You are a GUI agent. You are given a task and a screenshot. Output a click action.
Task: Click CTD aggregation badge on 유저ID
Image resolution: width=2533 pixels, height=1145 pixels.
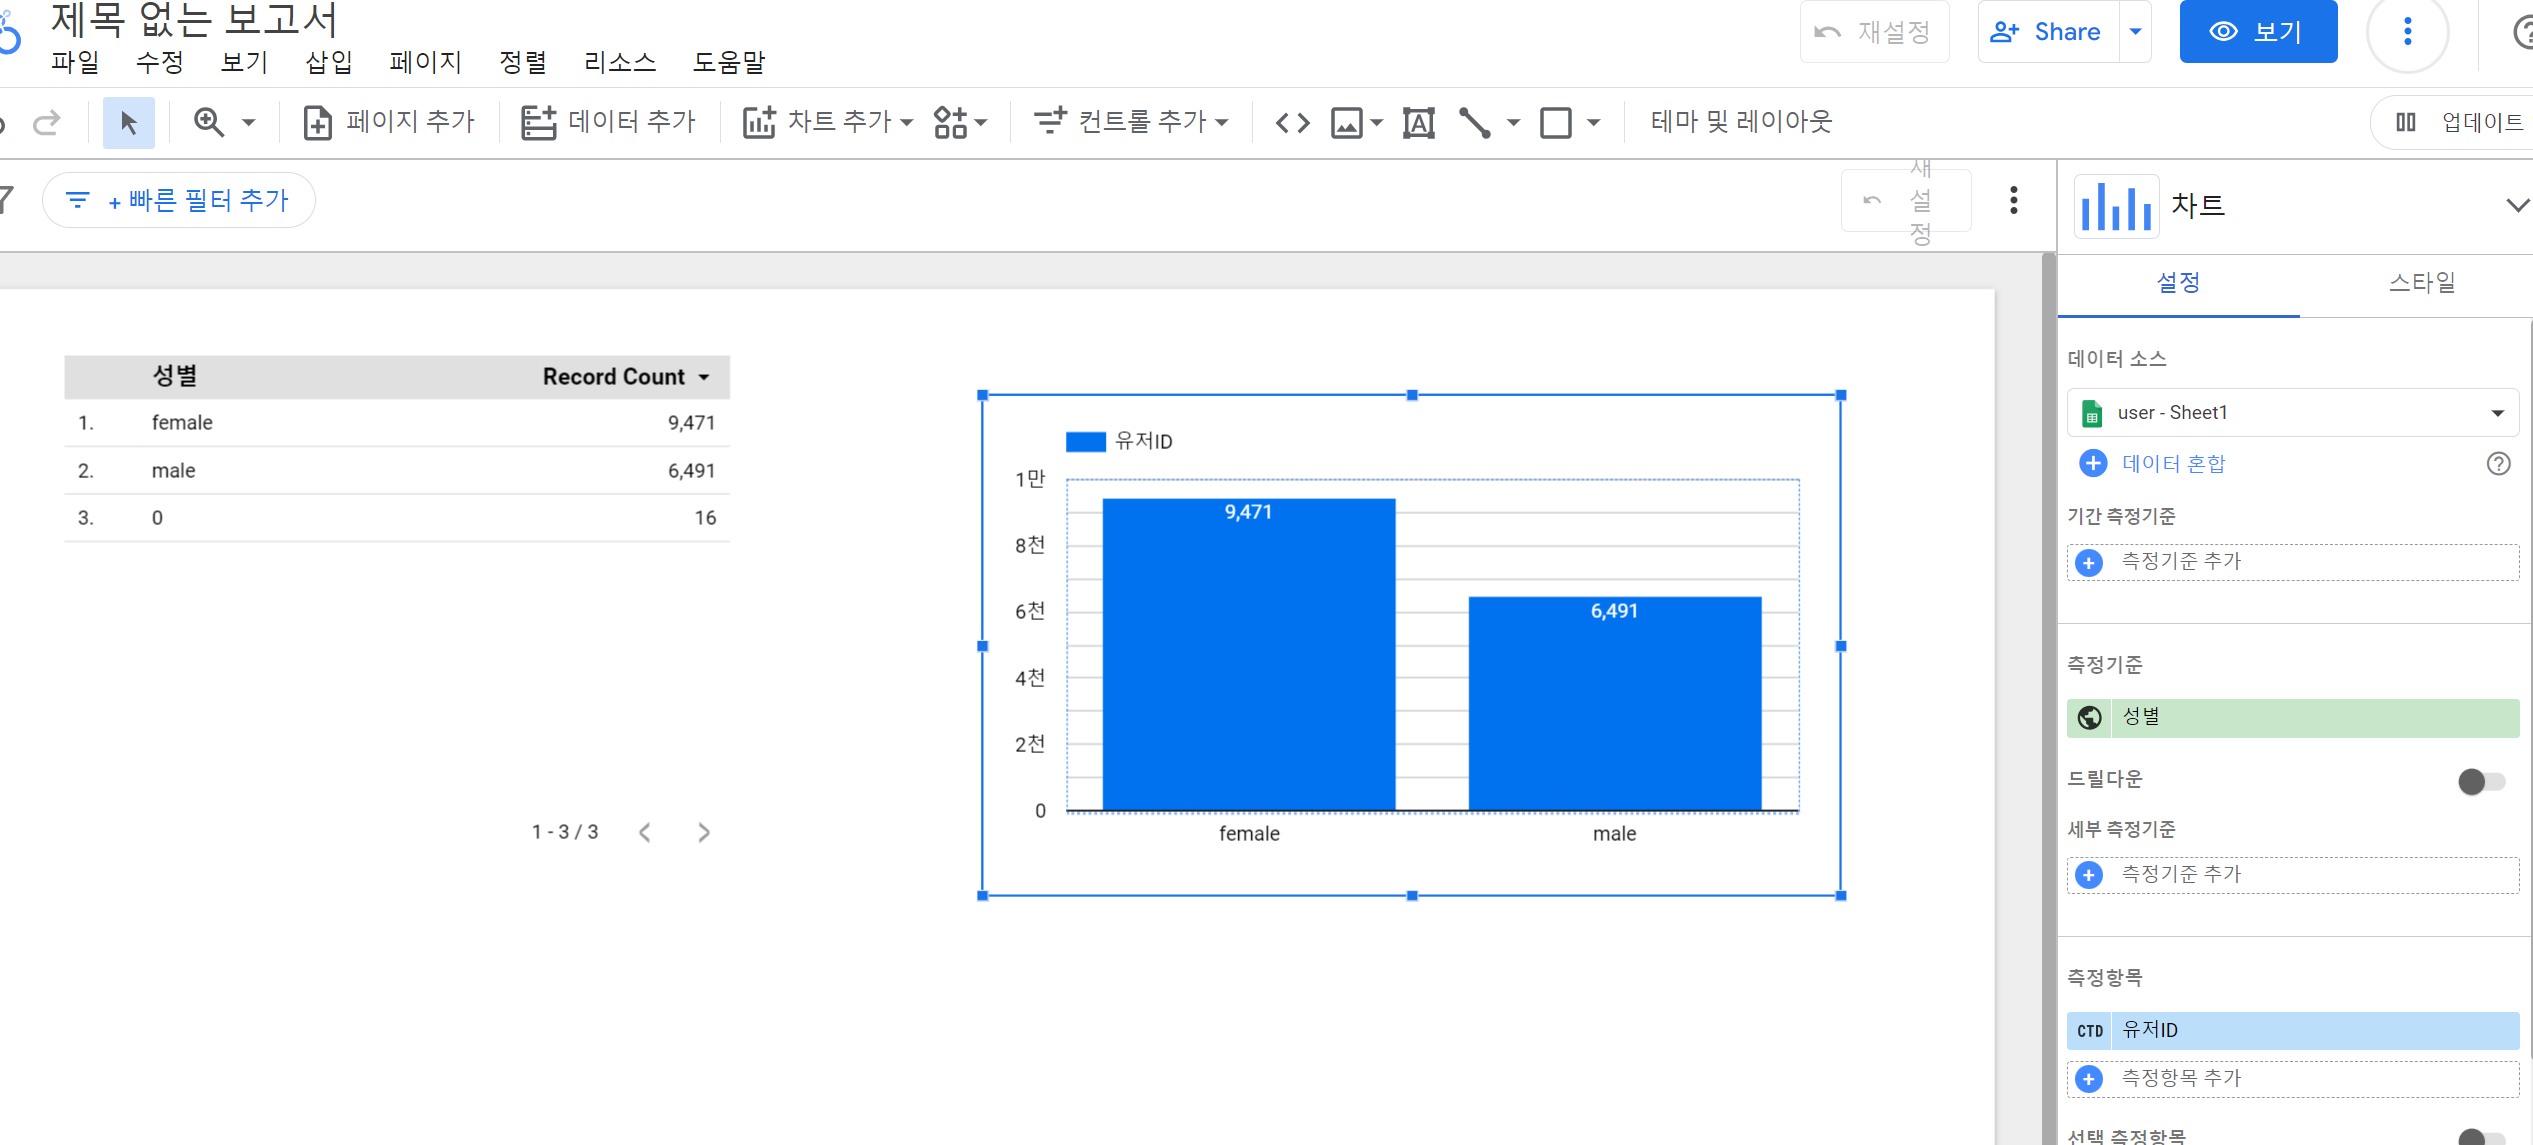point(2089,1030)
